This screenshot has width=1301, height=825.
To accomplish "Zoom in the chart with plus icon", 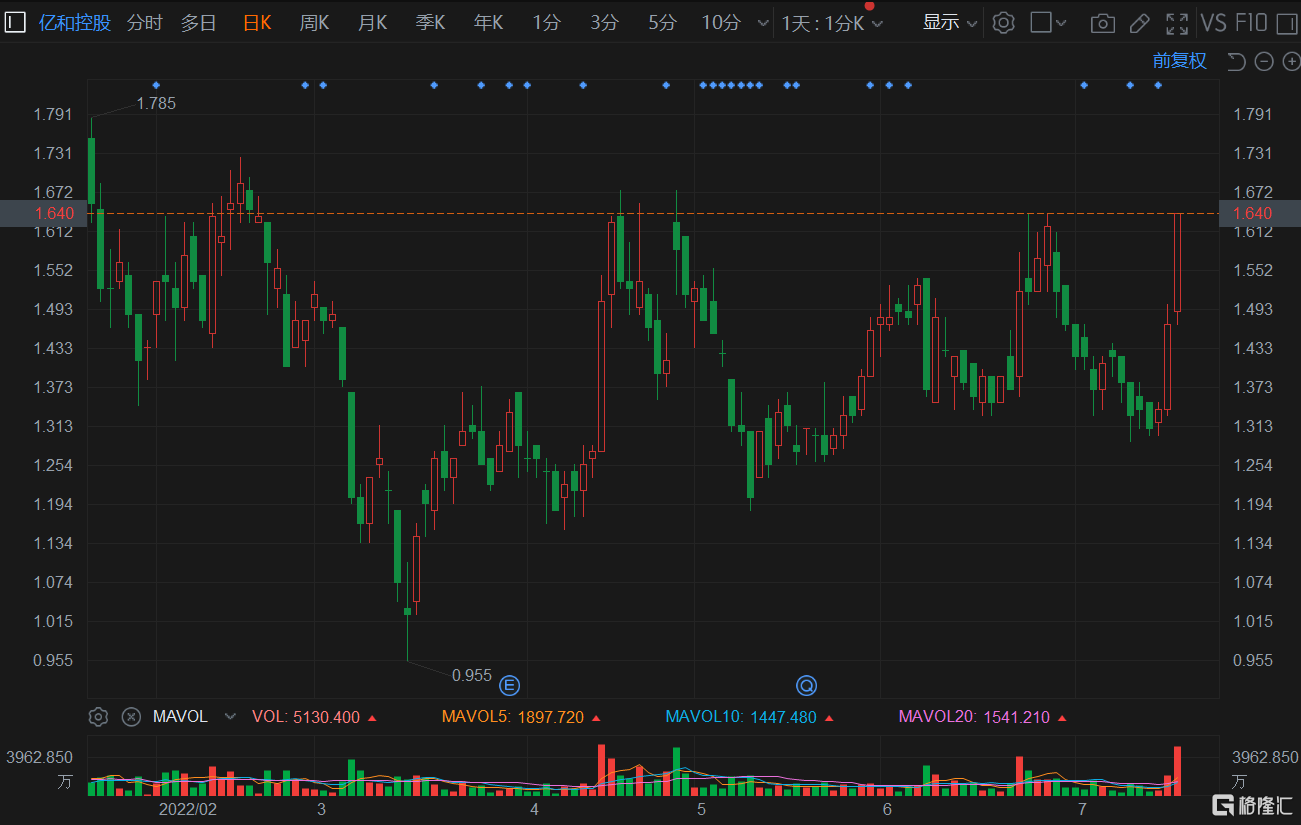I will point(1290,62).
